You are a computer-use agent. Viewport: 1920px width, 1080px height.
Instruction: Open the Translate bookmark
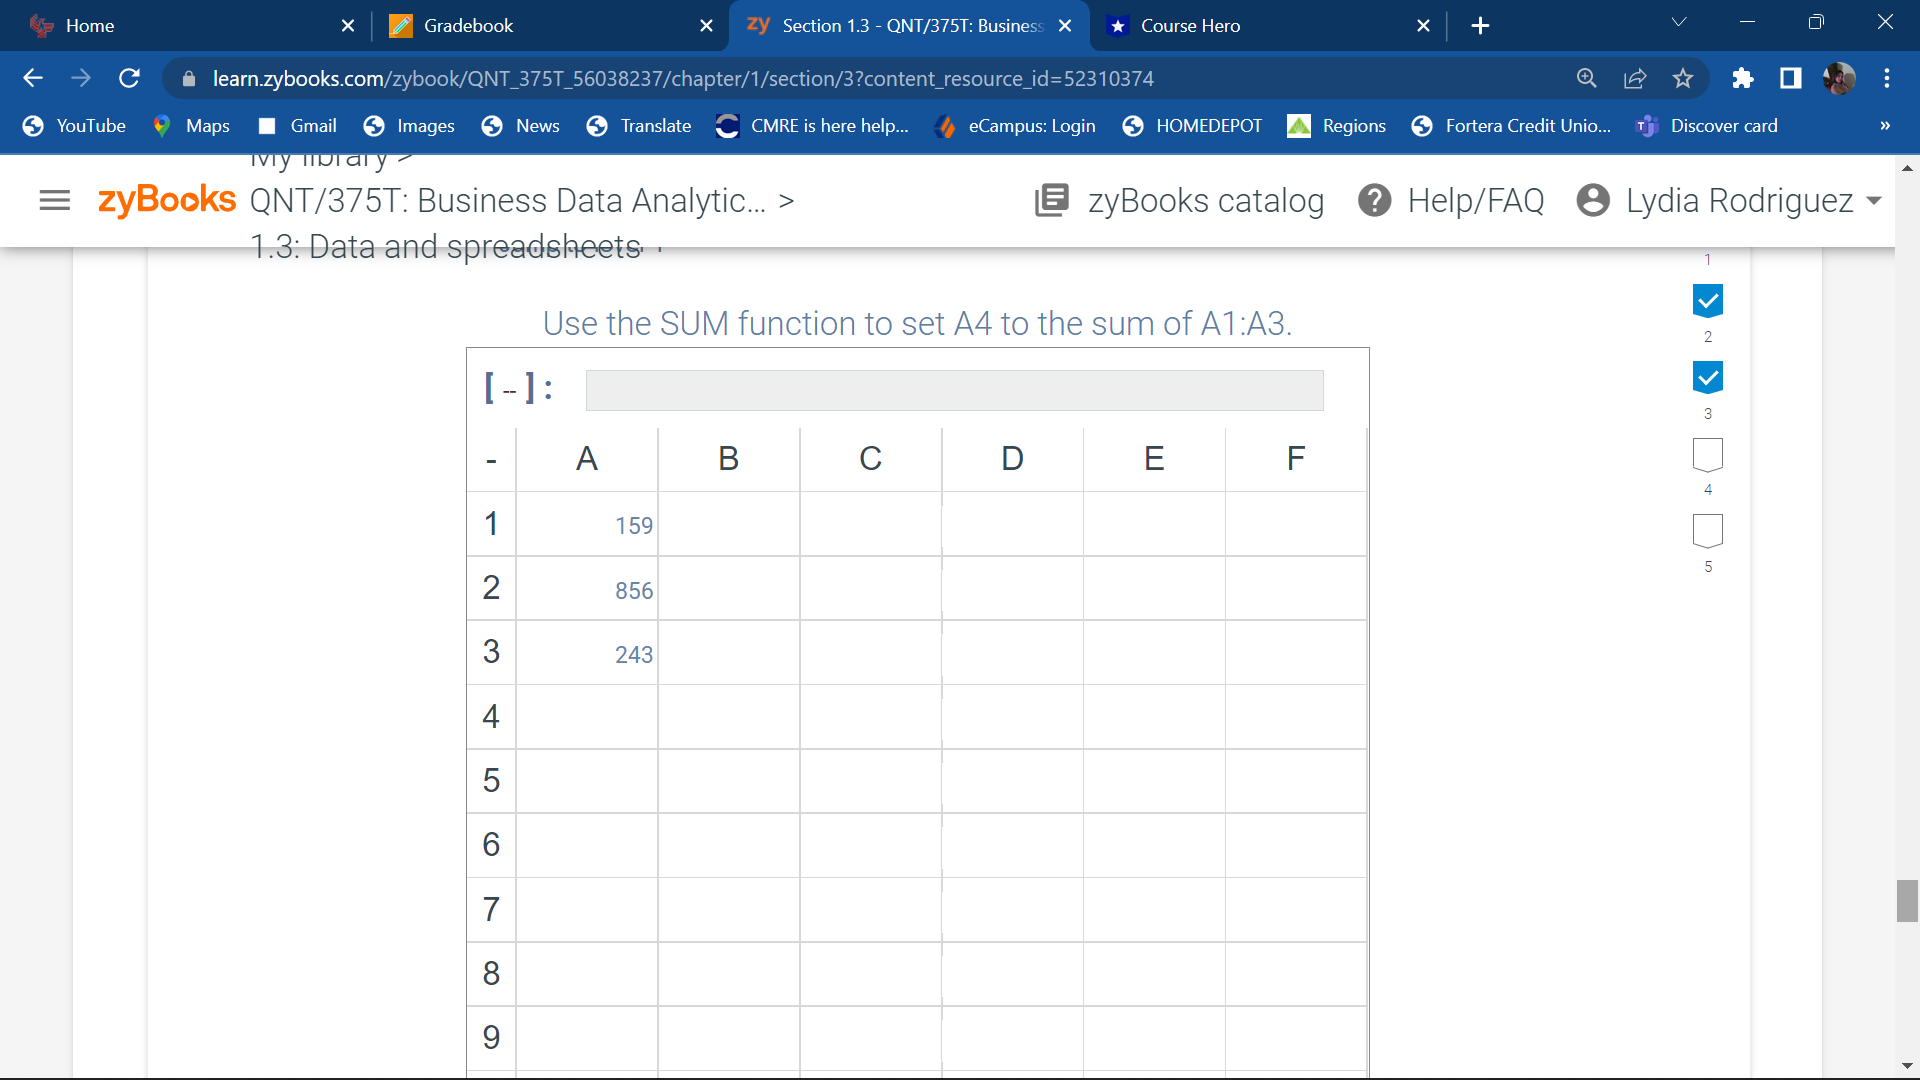(639, 126)
